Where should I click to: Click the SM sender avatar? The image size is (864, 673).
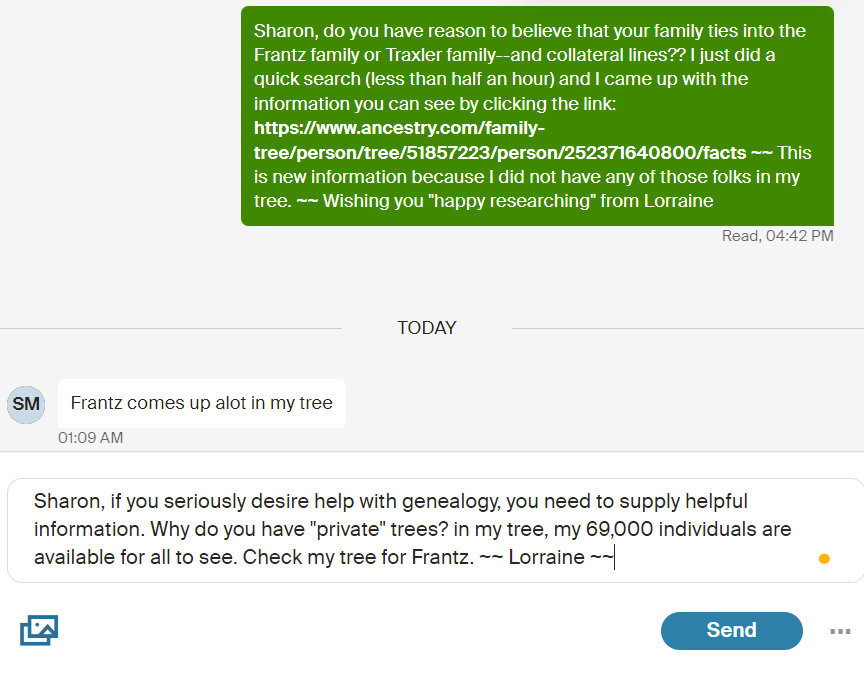[x=26, y=404]
